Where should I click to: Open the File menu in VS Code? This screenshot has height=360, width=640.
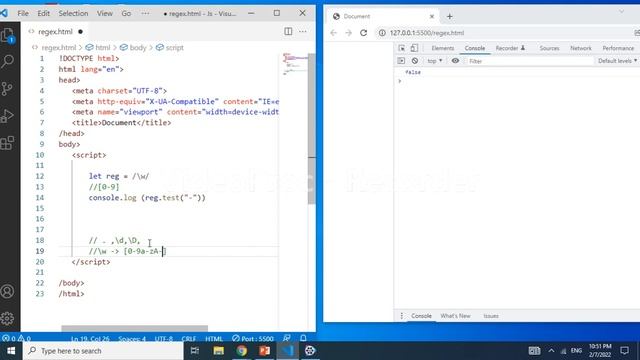pyautogui.click(x=23, y=13)
